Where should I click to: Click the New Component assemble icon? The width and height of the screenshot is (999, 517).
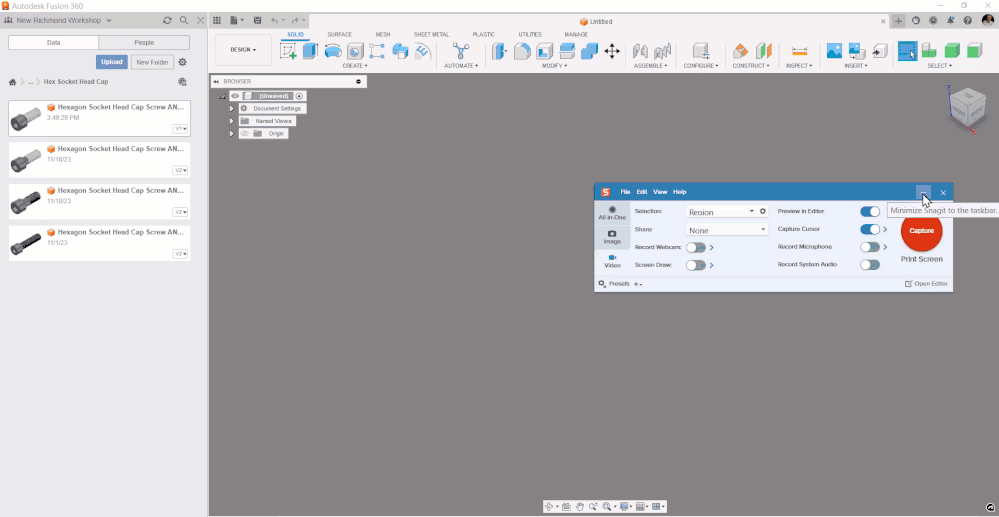pyautogui.click(x=640, y=51)
